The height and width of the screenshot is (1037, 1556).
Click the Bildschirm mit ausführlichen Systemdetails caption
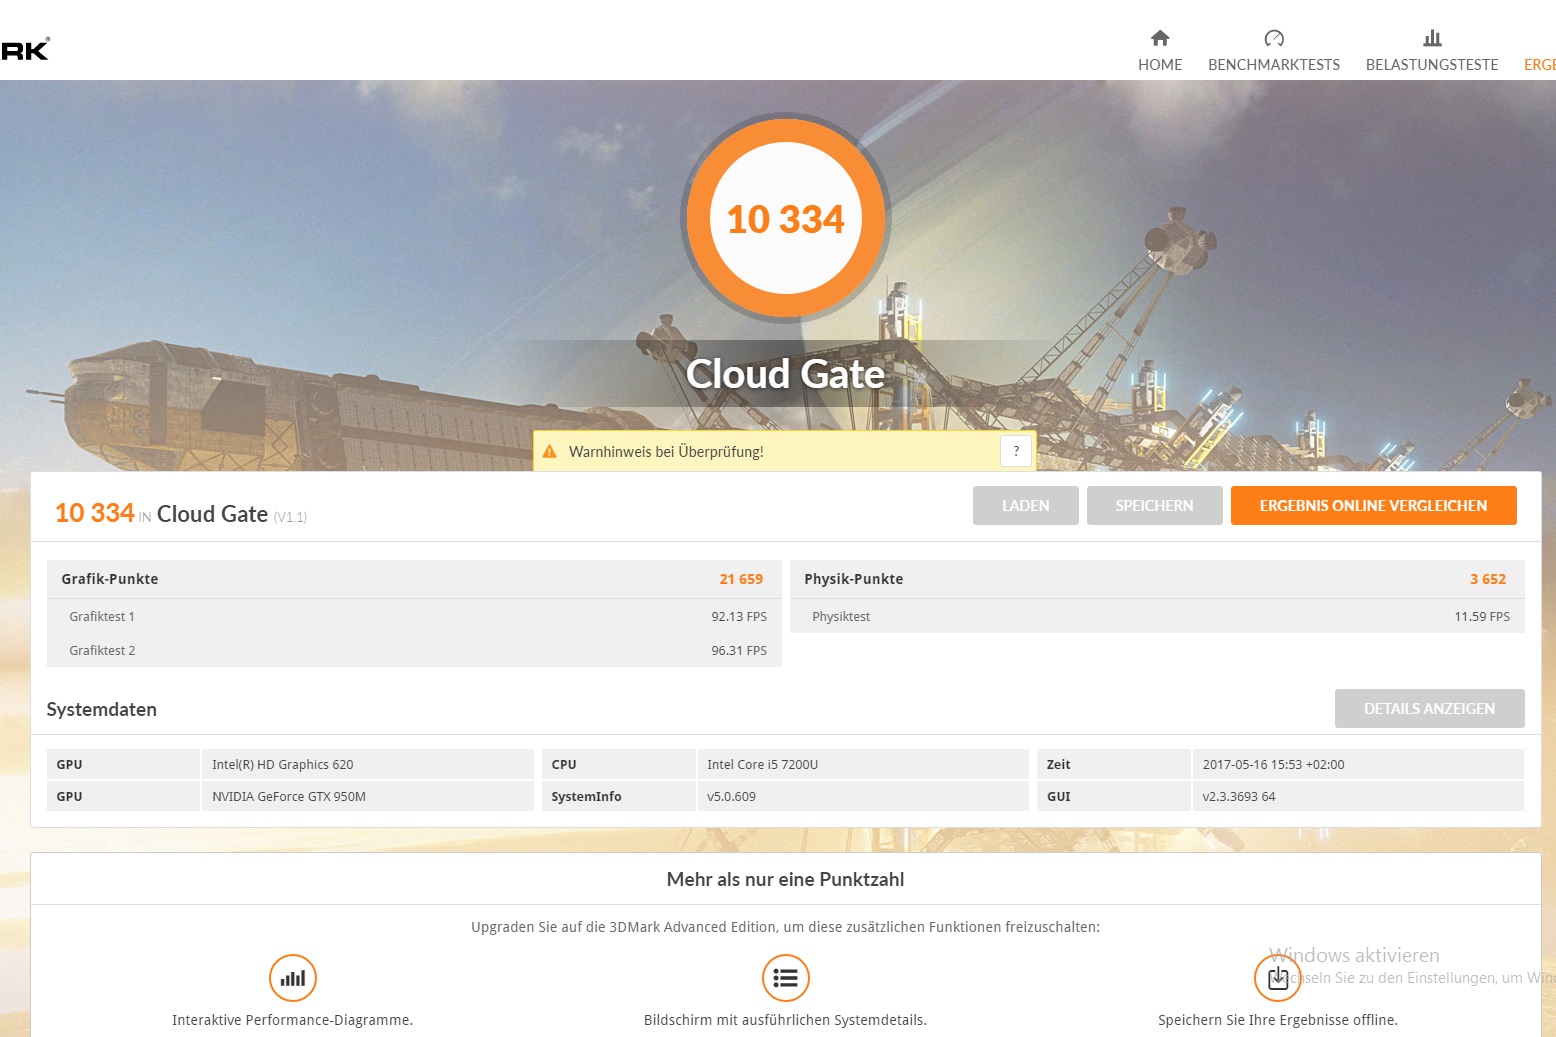tap(786, 1020)
